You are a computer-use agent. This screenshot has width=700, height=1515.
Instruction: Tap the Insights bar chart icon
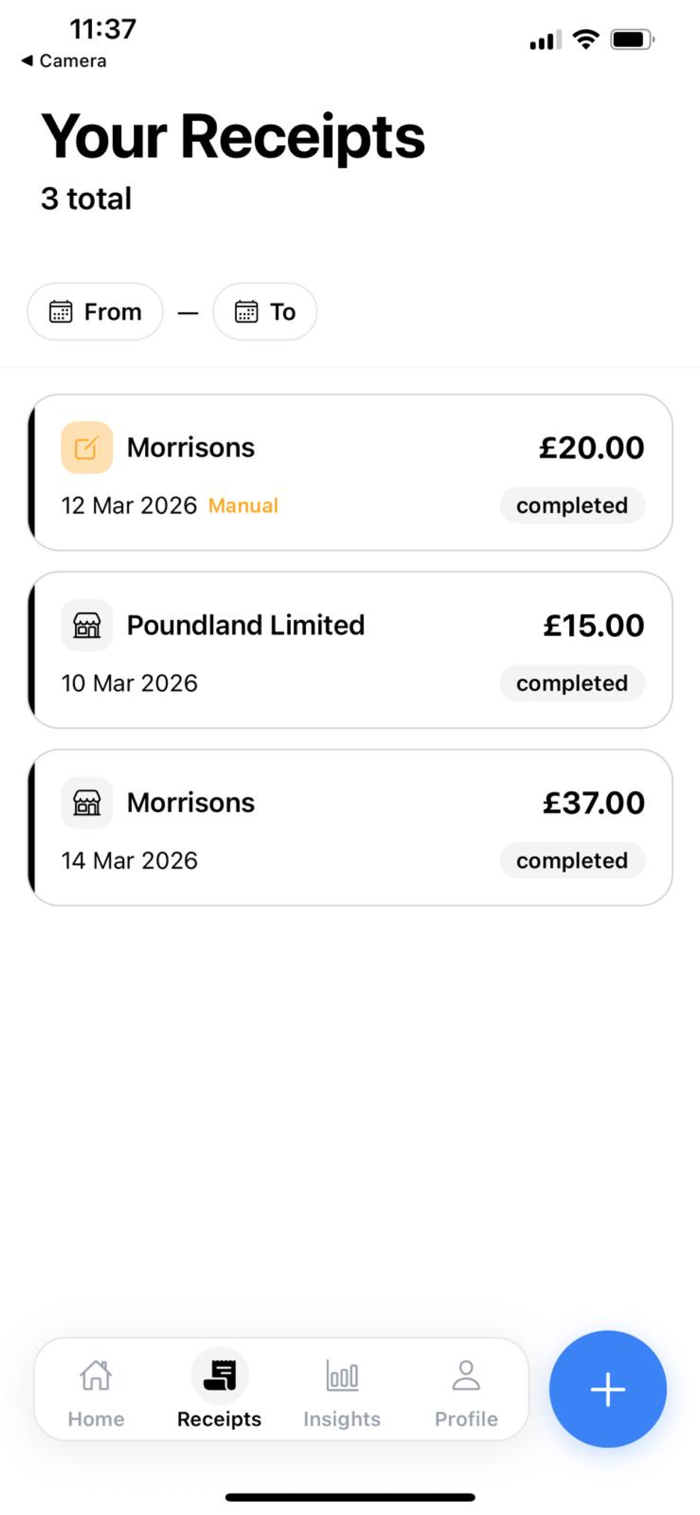(342, 1376)
